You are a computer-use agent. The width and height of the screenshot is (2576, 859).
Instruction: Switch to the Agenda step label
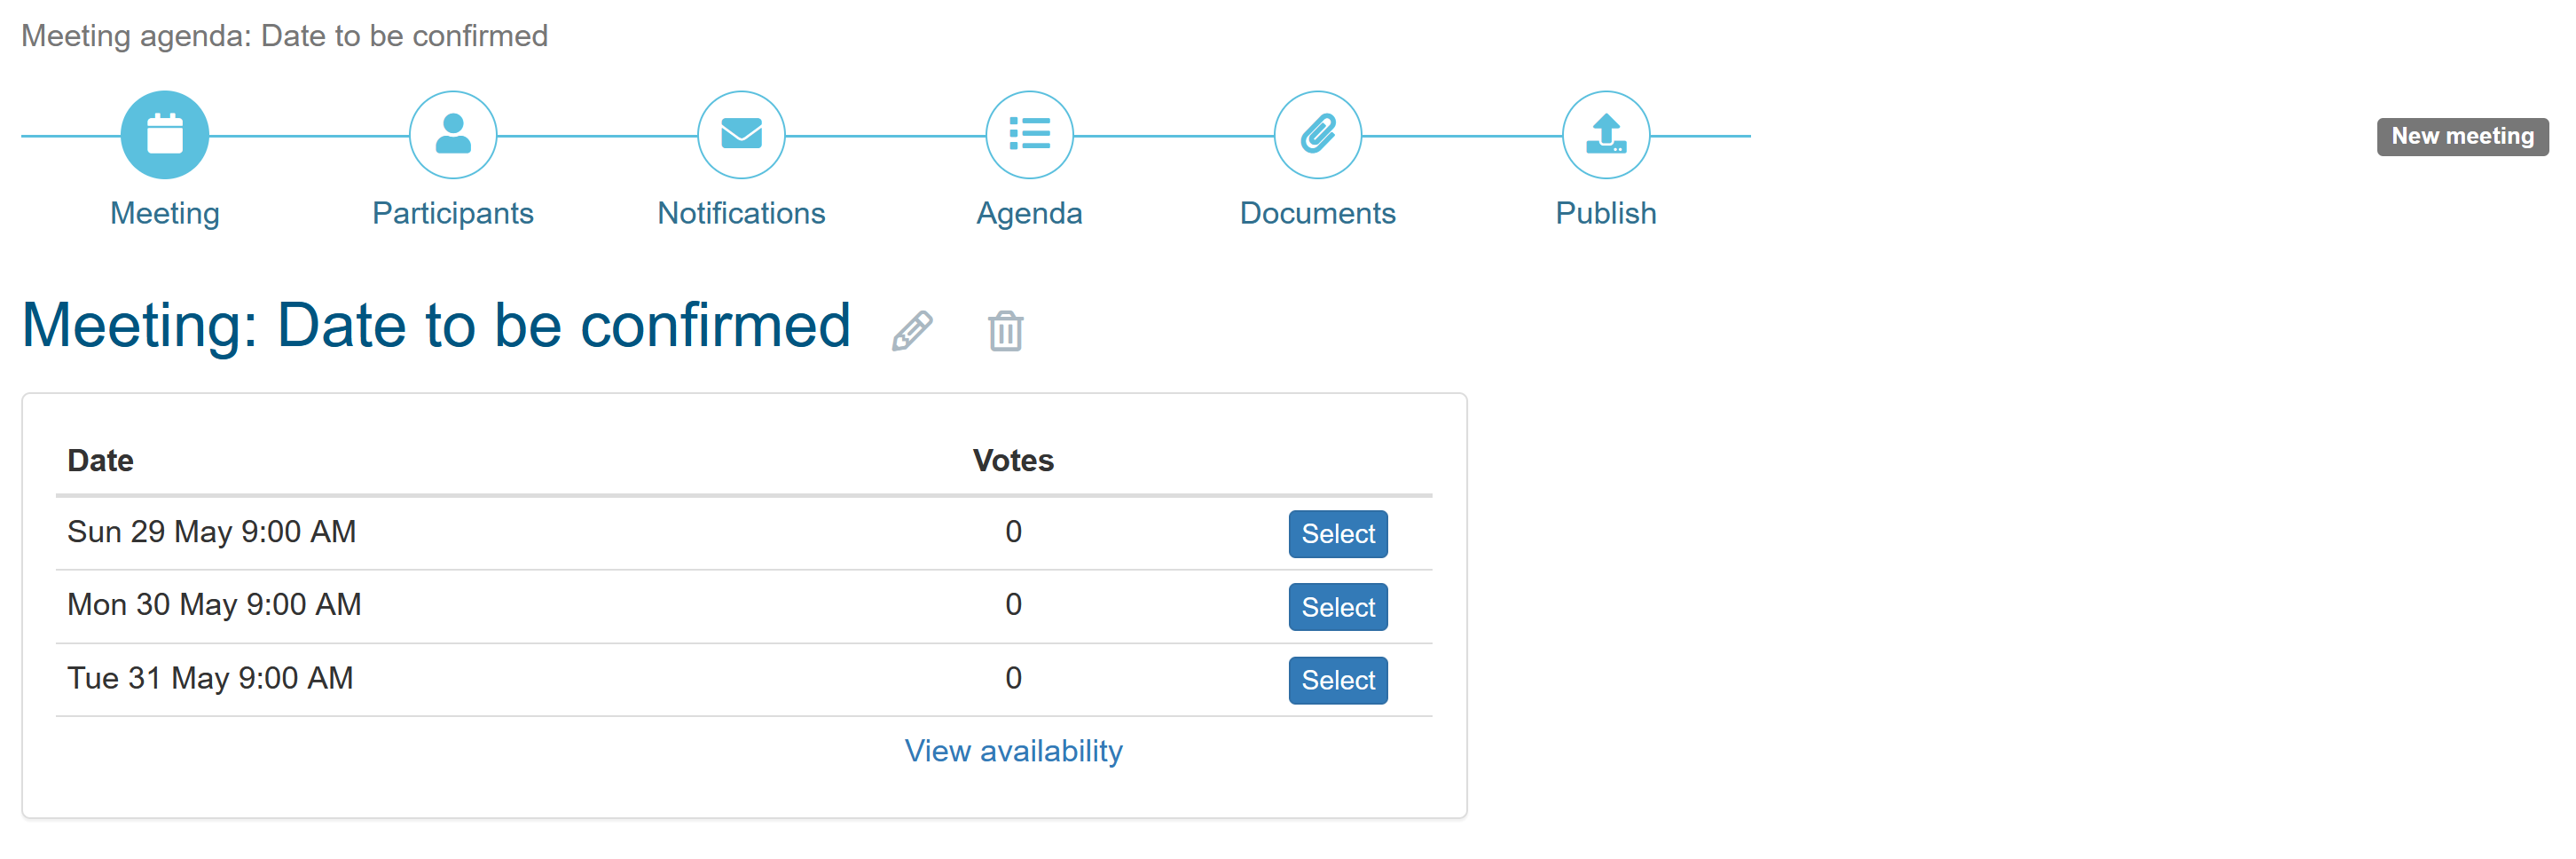[x=1029, y=213]
